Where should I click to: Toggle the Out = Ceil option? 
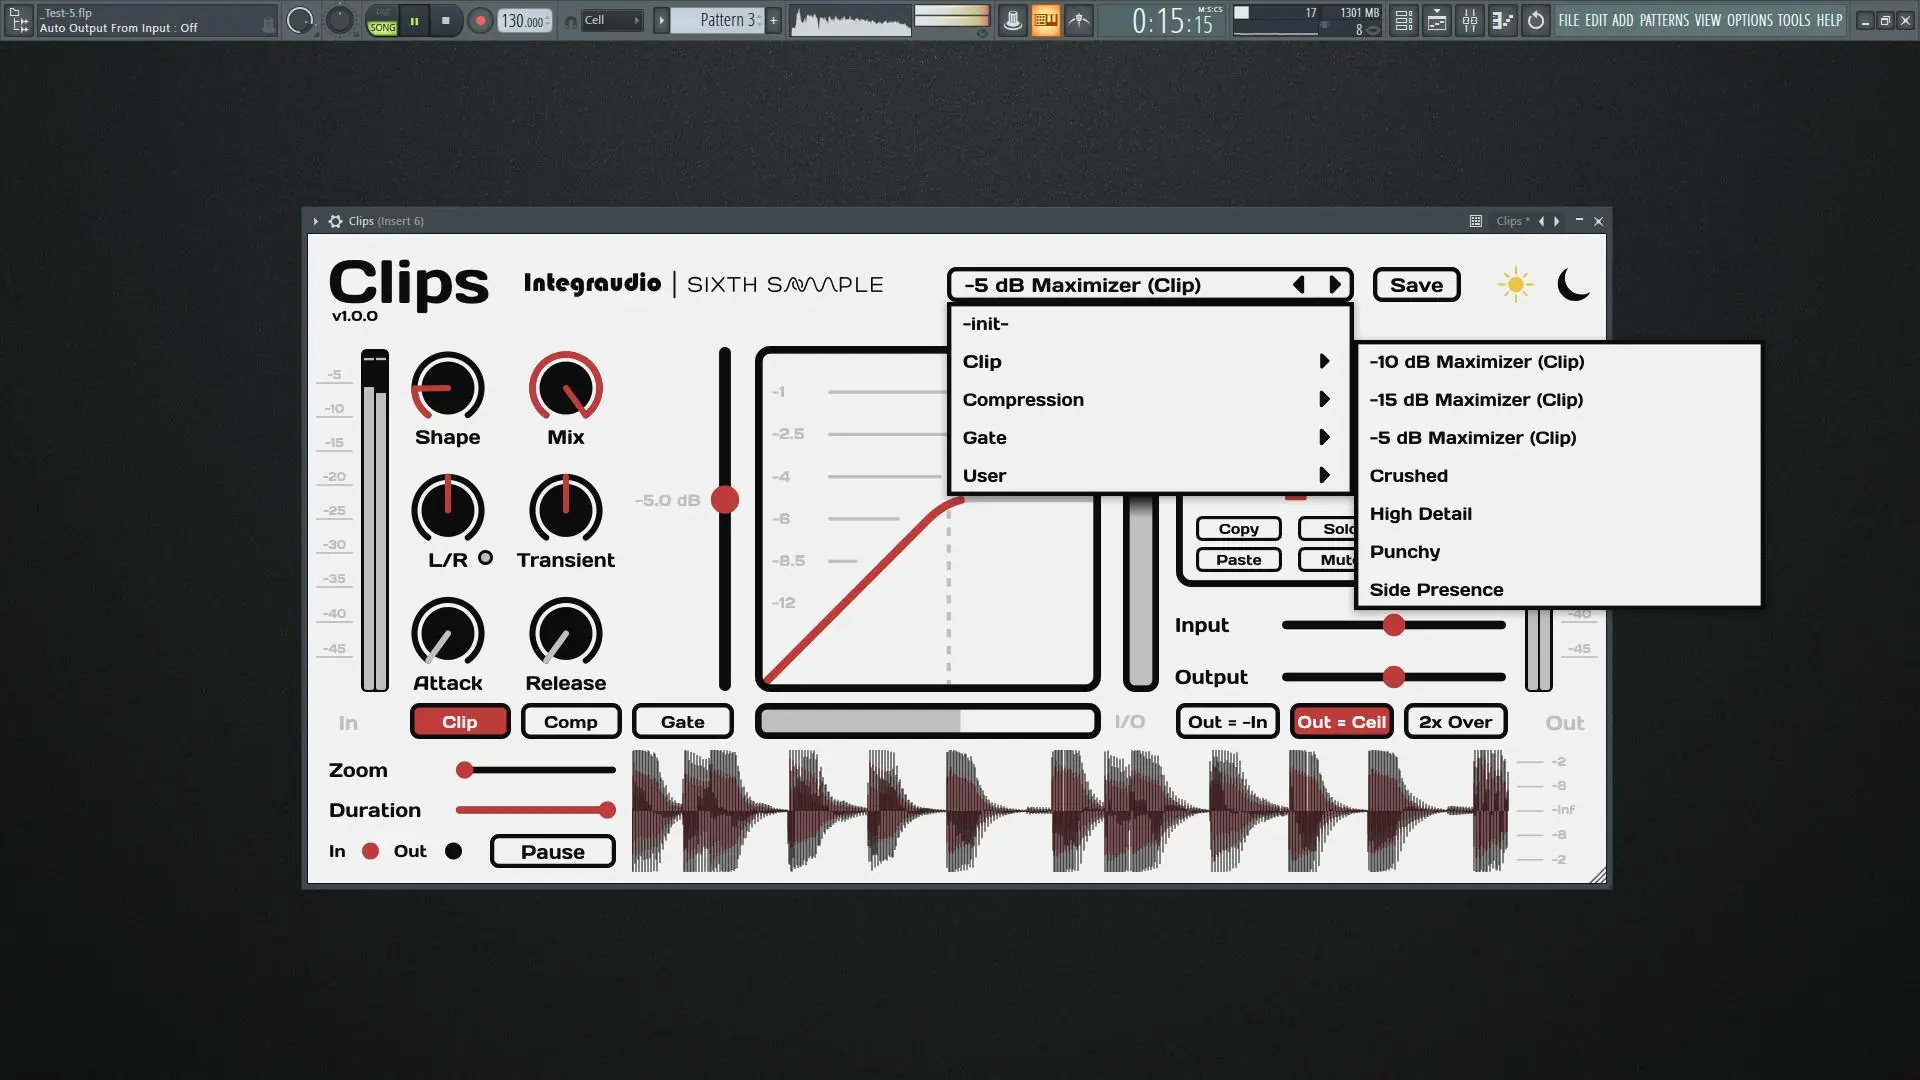point(1341,722)
